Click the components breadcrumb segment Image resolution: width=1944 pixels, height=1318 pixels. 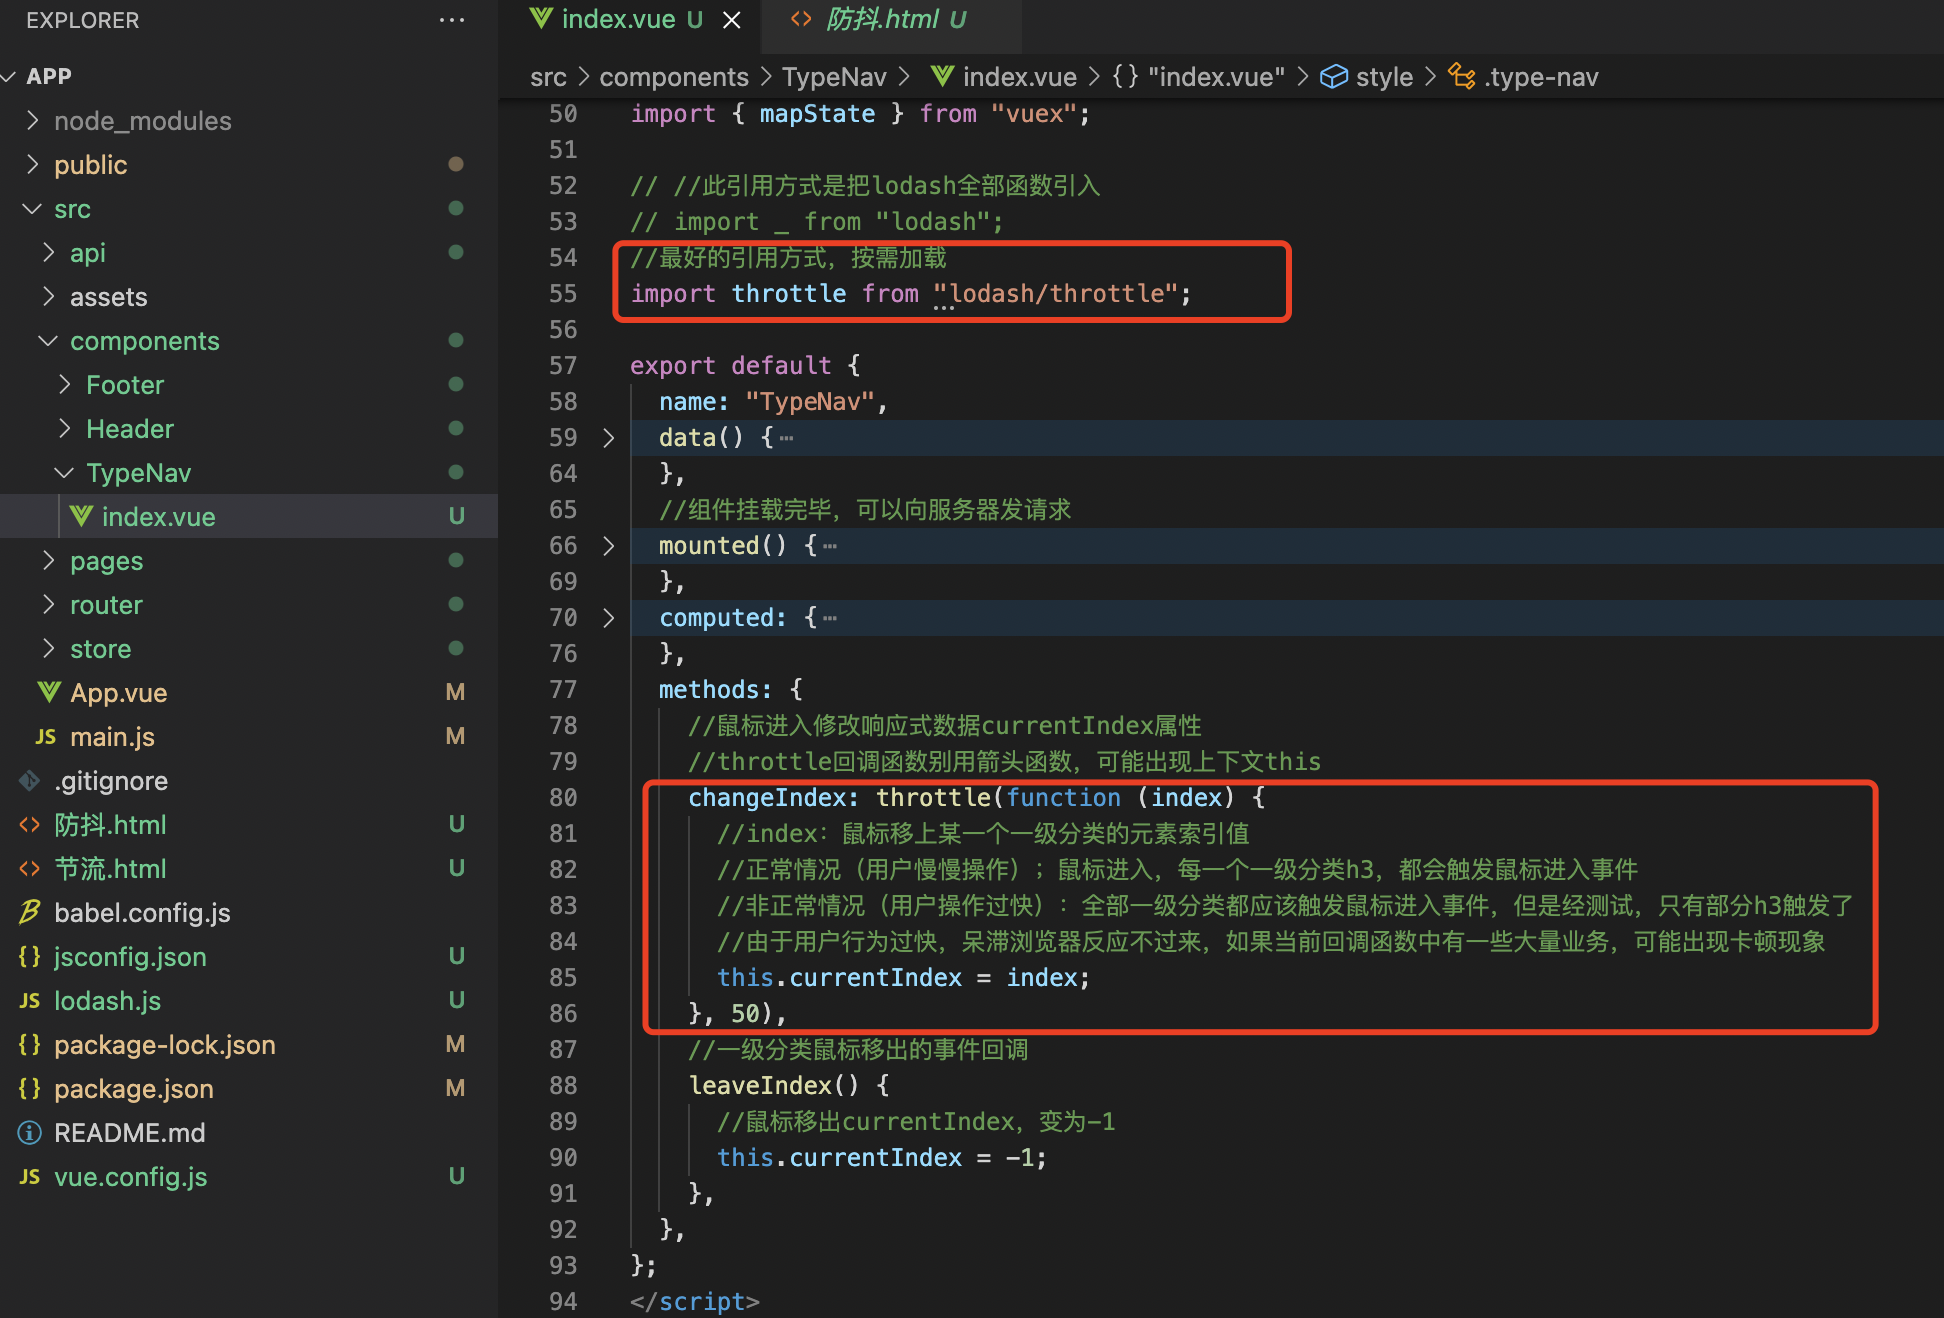[673, 77]
